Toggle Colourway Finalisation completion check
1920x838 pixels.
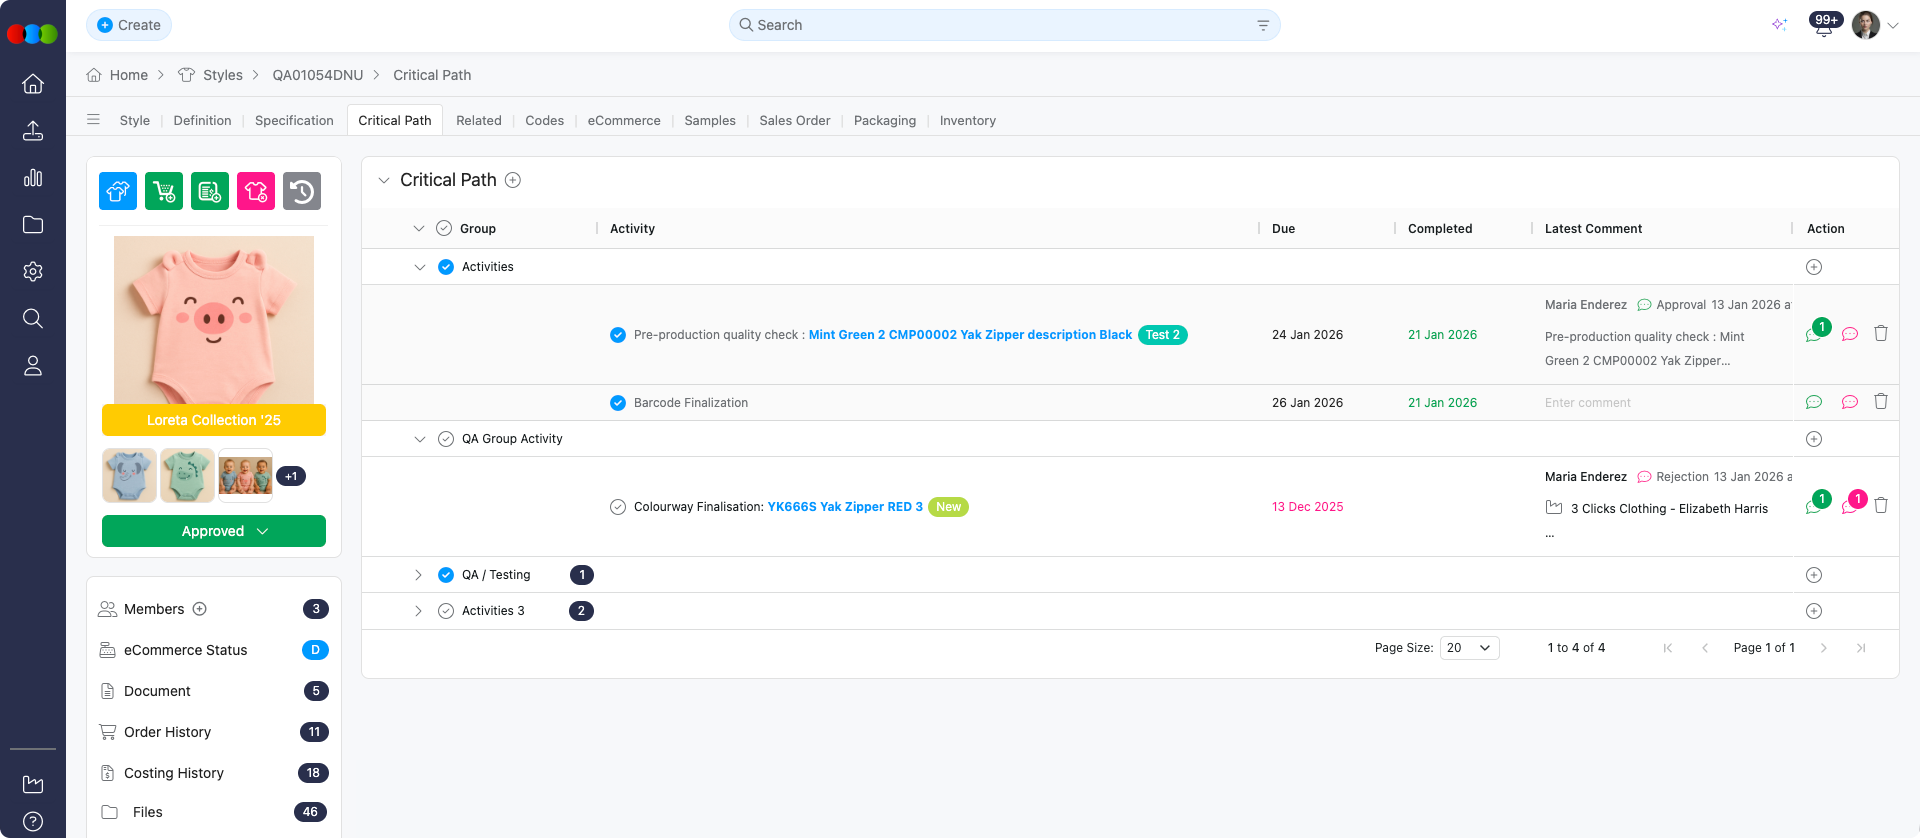[618, 507]
